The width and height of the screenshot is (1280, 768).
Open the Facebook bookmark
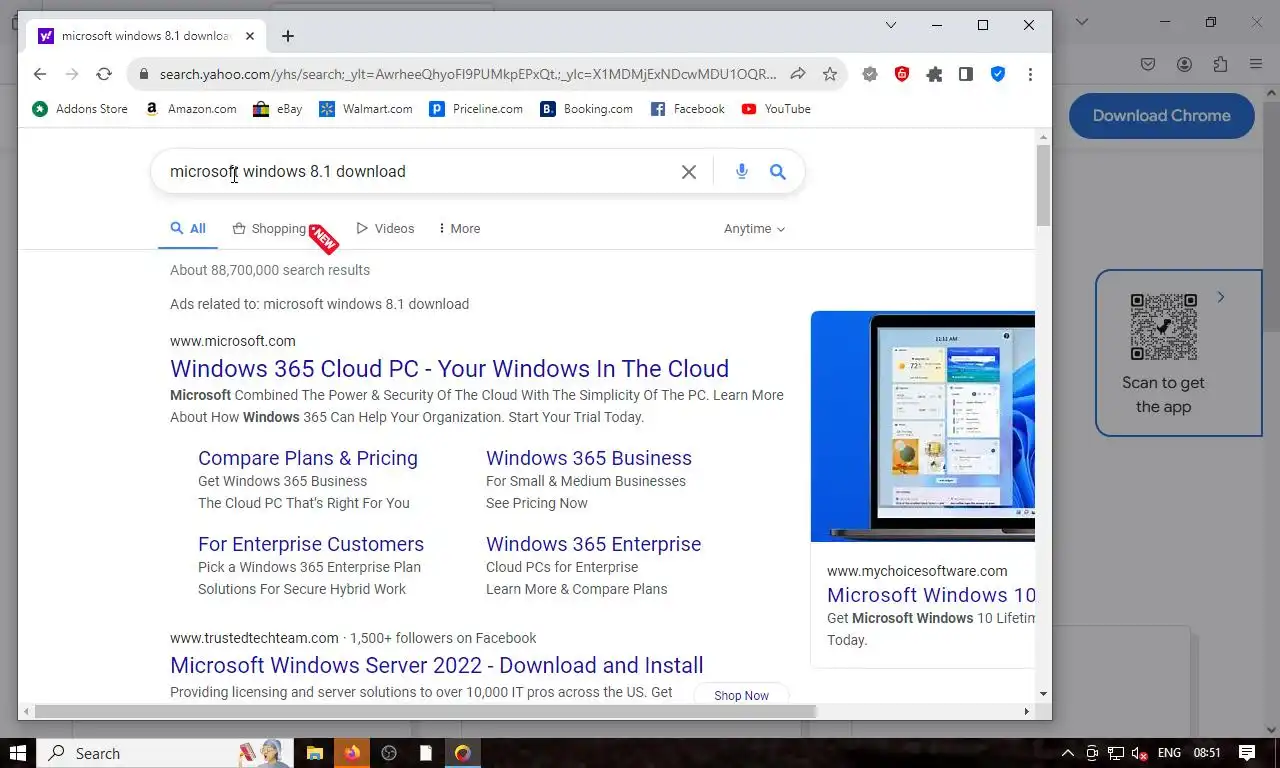687,109
